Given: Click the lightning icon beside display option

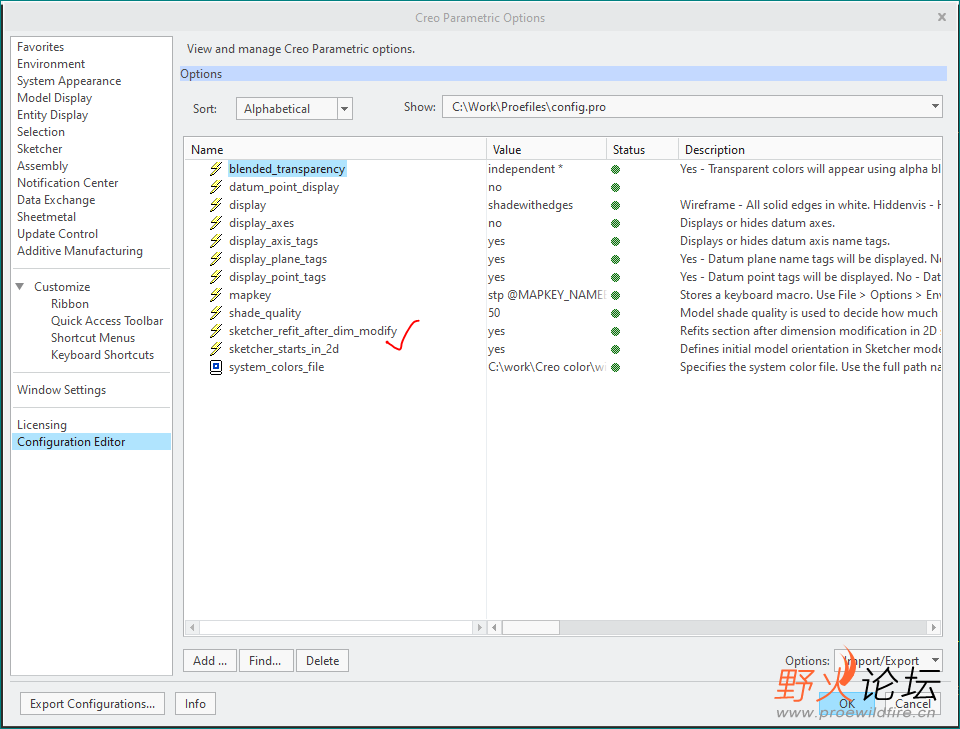Looking at the screenshot, I should click(216, 204).
